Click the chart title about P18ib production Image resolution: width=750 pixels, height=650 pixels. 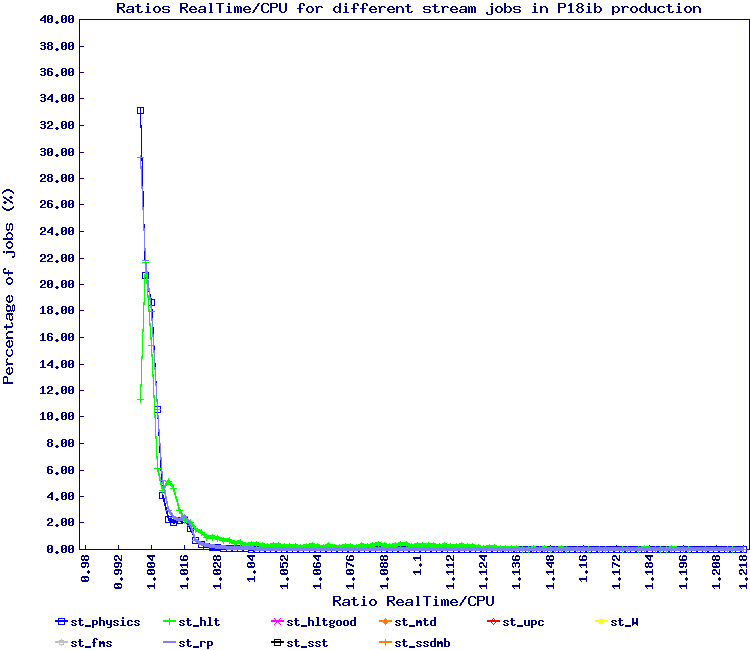point(409,9)
